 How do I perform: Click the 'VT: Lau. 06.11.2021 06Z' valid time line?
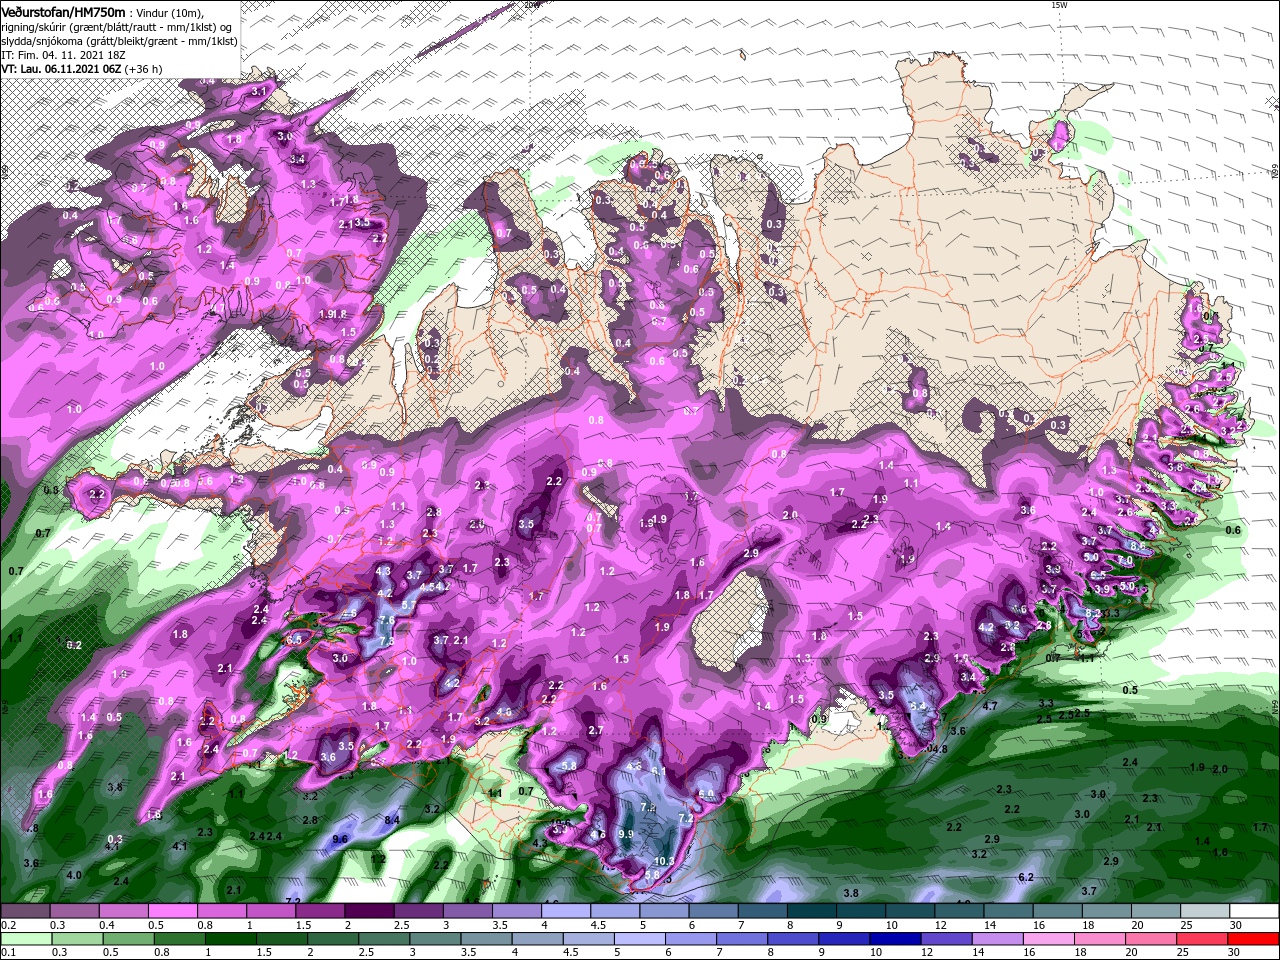click(x=61, y=69)
